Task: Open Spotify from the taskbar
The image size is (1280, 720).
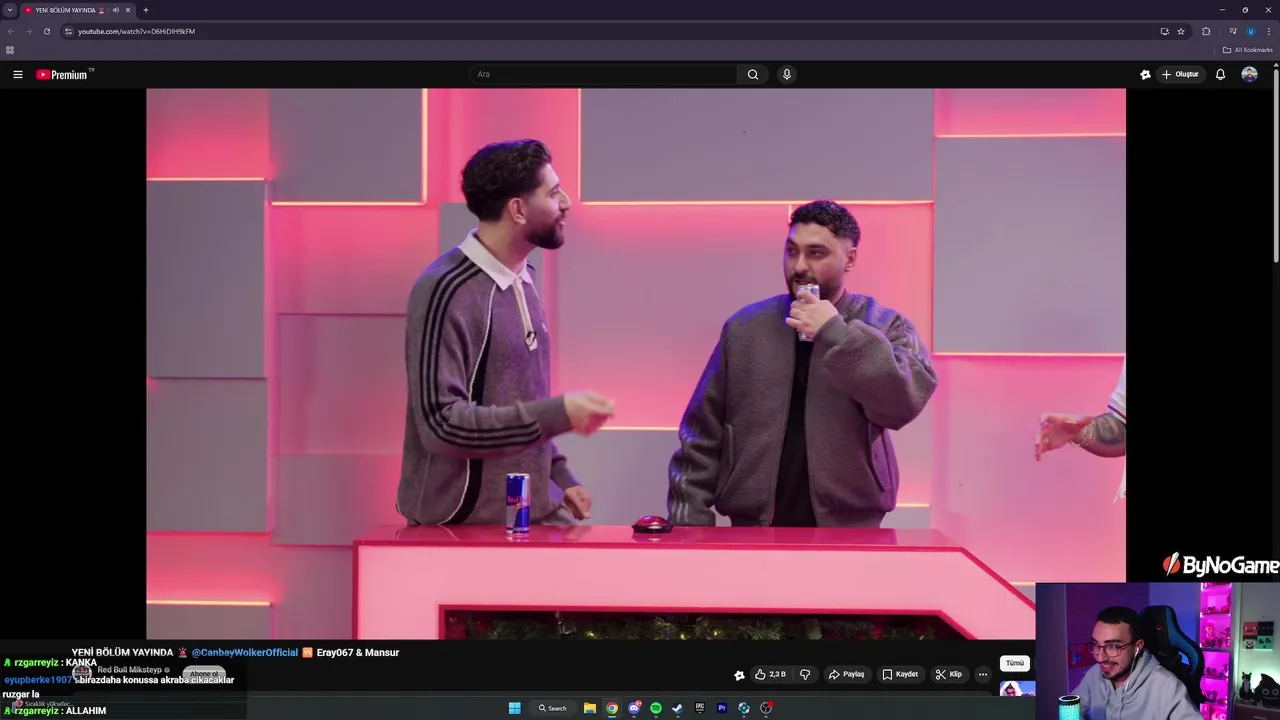Action: 656,708
